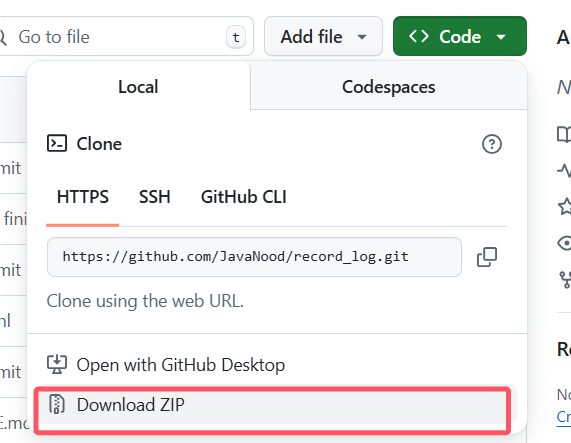Click the Activity pulse icon in sidebar
The image size is (571, 443).
click(564, 170)
